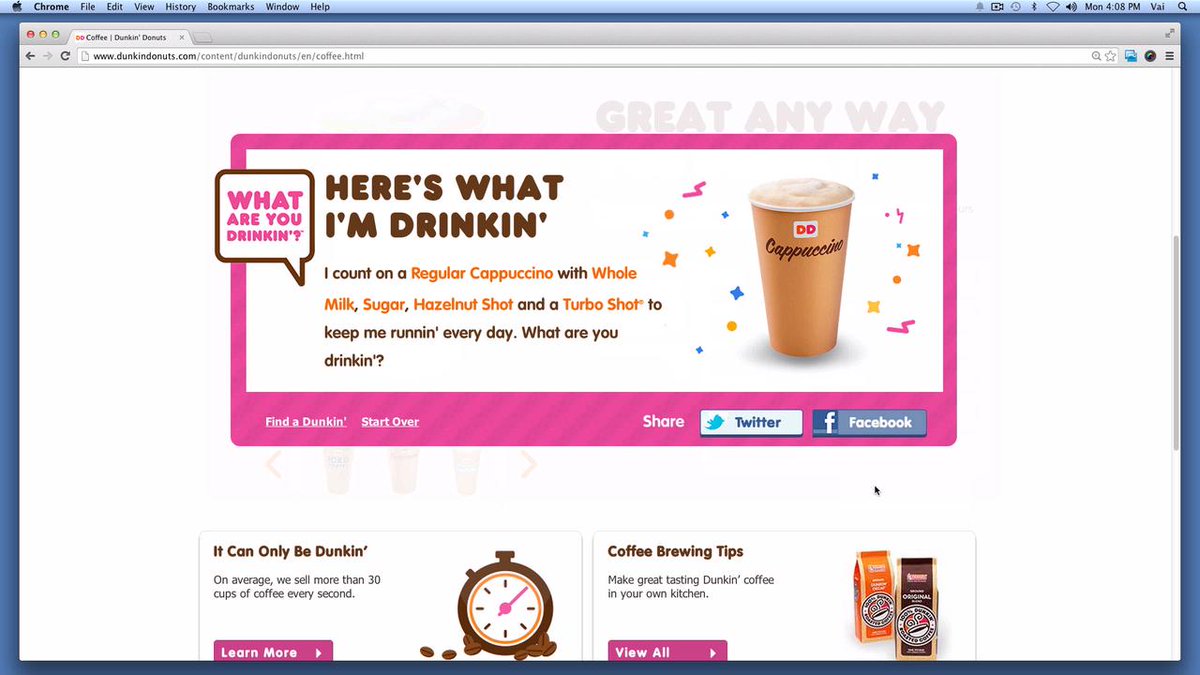
Task: Open the Bookmarks menu
Action: 231,7
